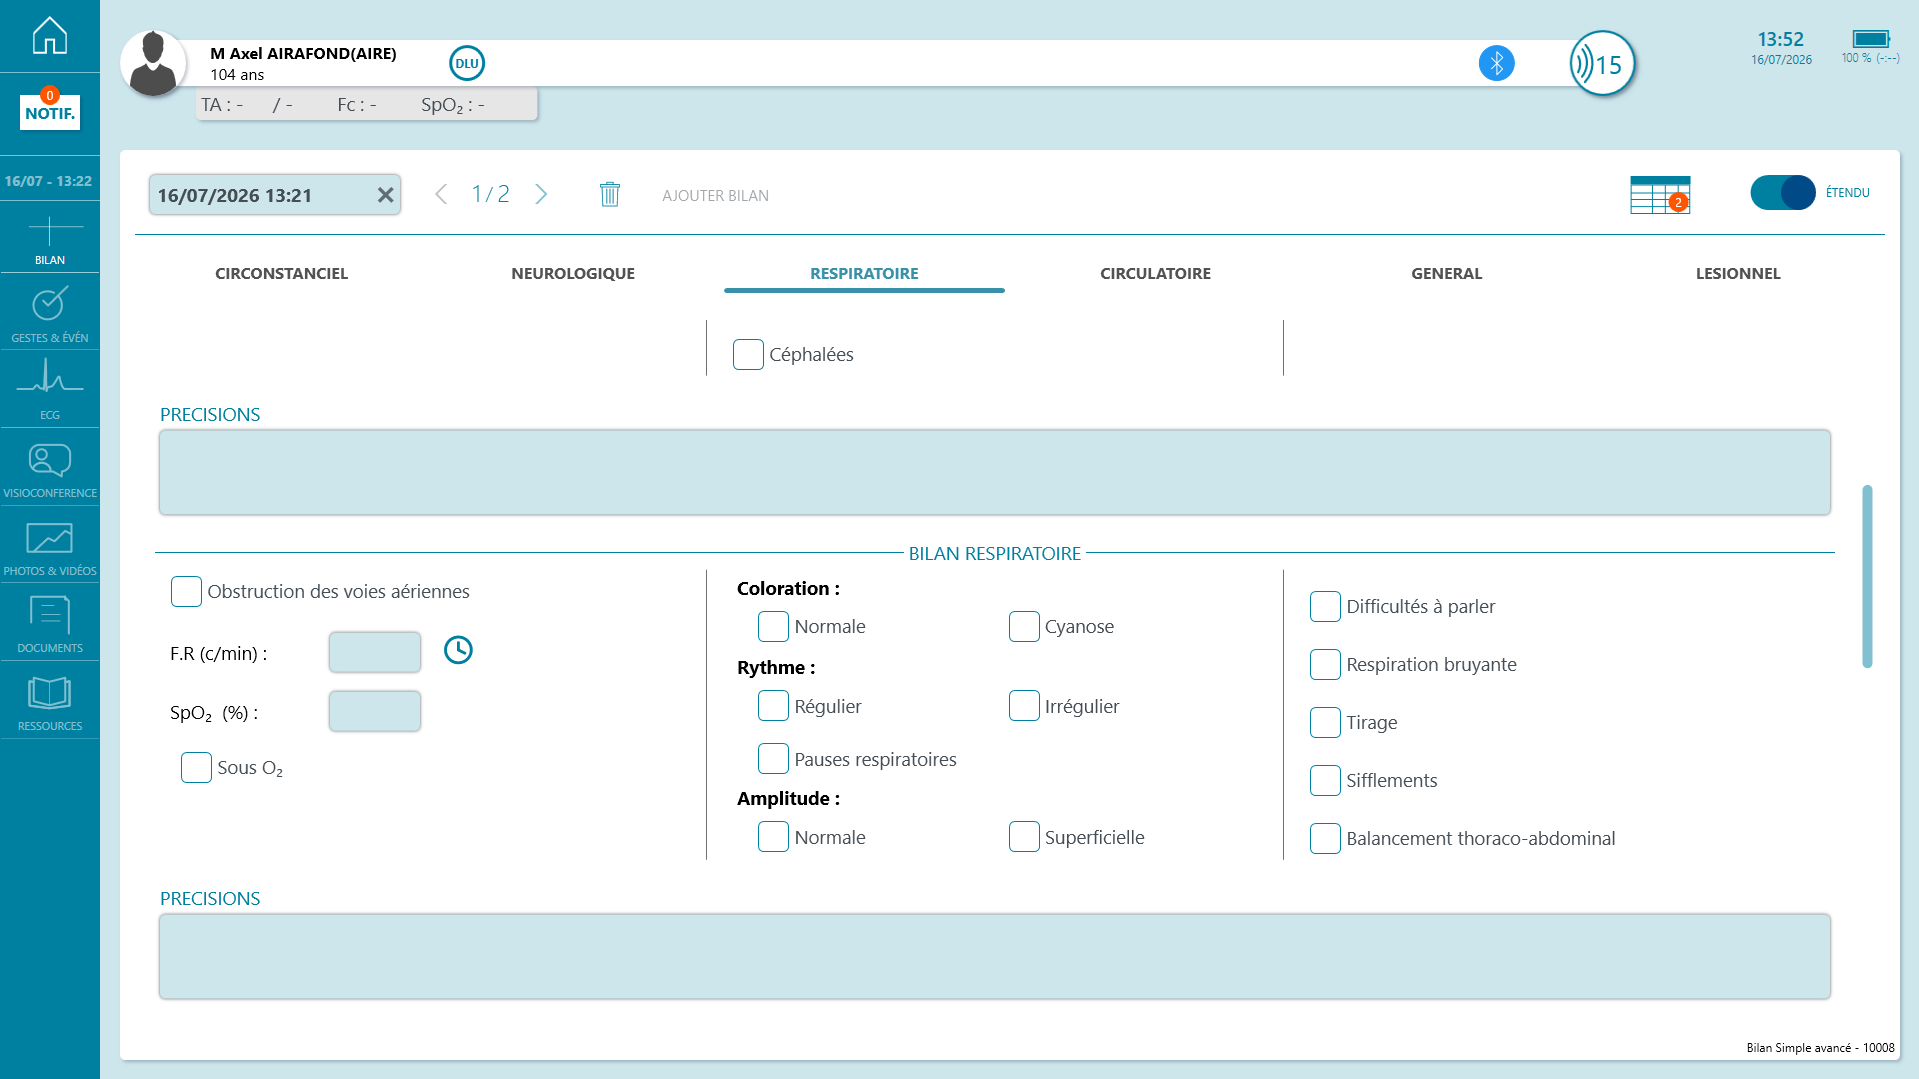Click the lower PRECISIONS text area

(x=995, y=956)
